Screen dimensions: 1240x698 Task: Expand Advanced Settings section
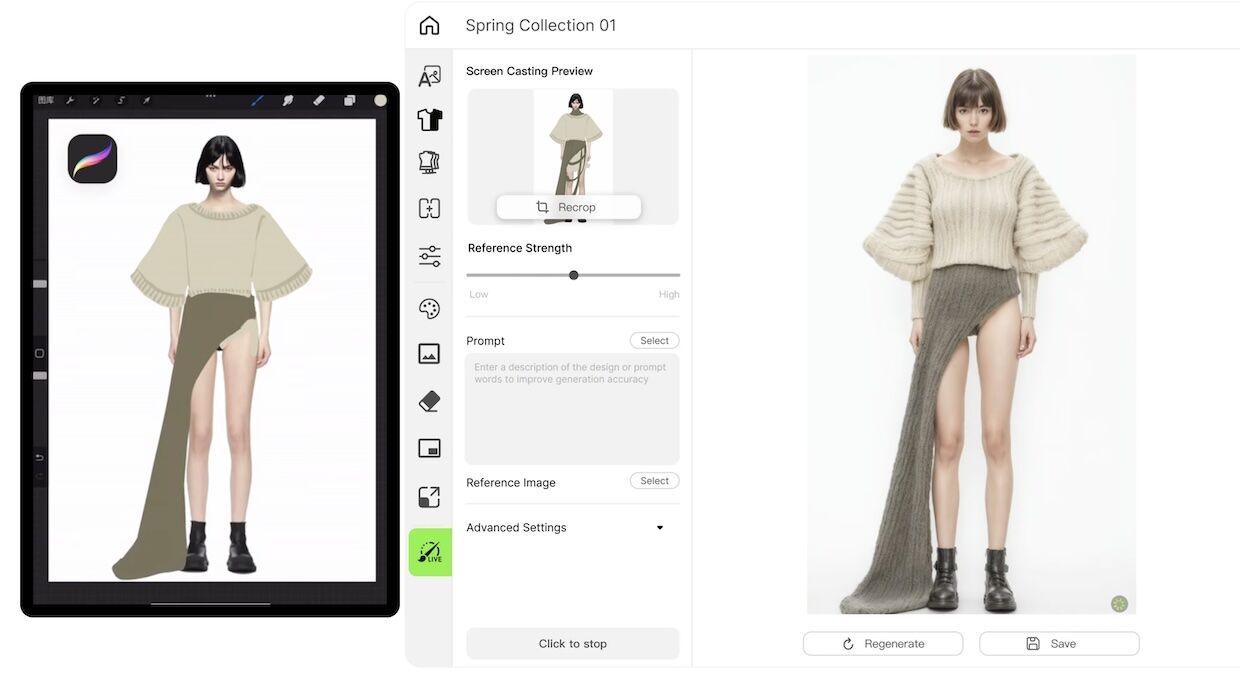(x=659, y=528)
